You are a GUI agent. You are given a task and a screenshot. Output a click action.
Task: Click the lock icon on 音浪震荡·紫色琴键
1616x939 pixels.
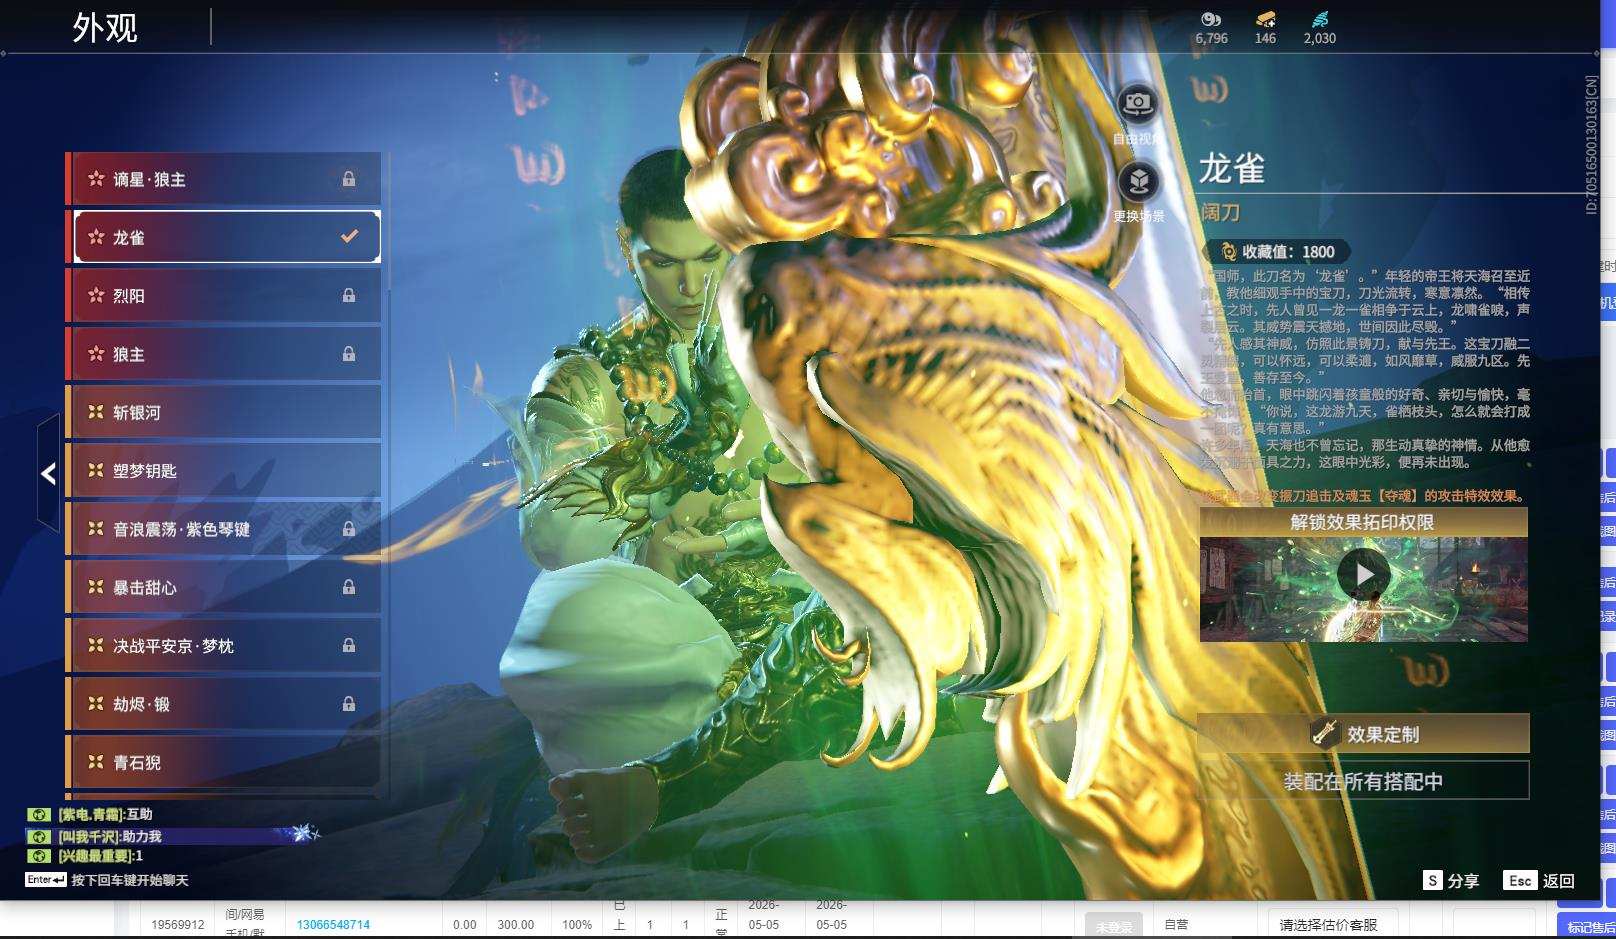tap(349, 529)
